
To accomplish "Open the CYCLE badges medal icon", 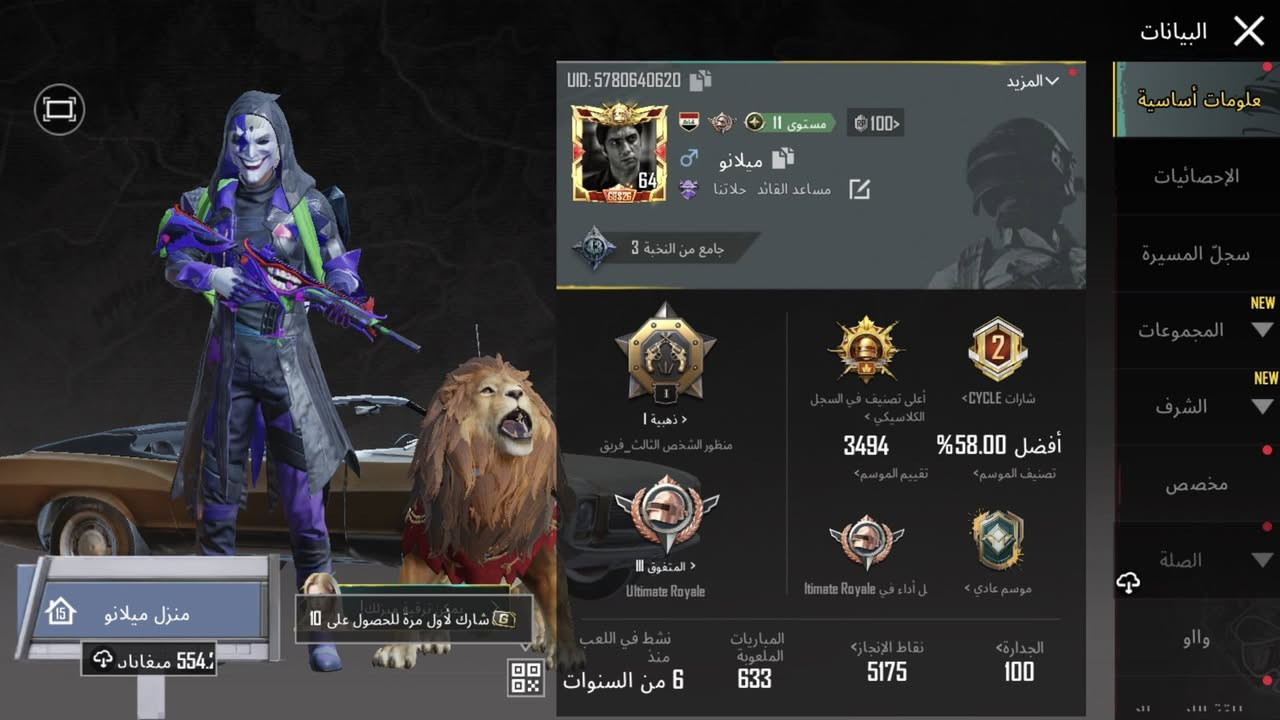I will 997,349.
